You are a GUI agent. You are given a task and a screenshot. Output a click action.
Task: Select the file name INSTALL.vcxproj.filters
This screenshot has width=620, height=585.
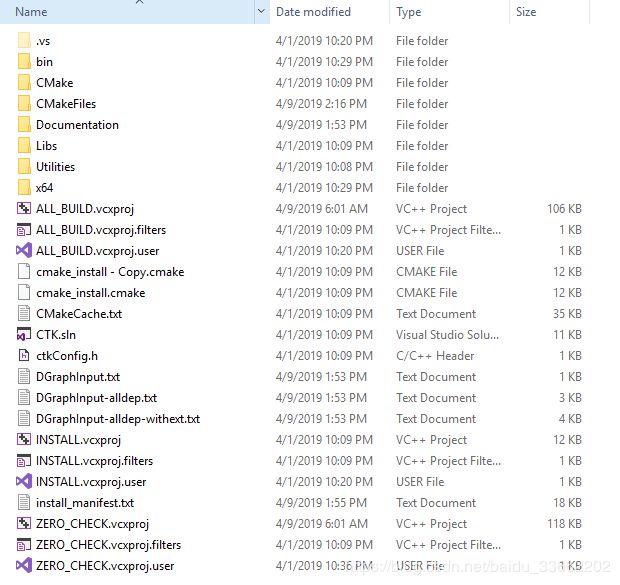pyautogui.click(x=95, y=461)
